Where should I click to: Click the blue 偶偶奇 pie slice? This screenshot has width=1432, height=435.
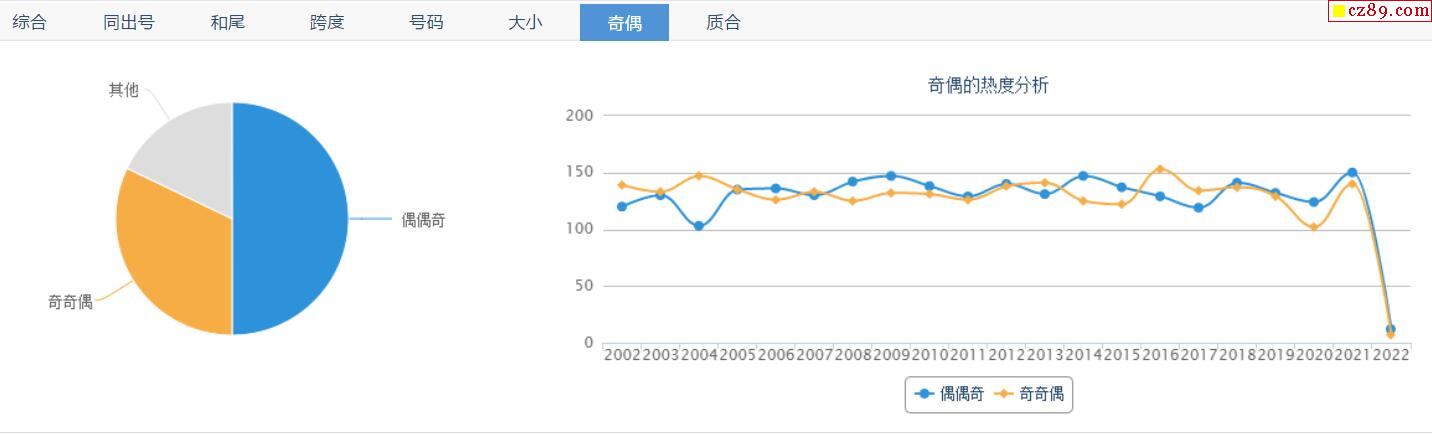tap(290, 218)
